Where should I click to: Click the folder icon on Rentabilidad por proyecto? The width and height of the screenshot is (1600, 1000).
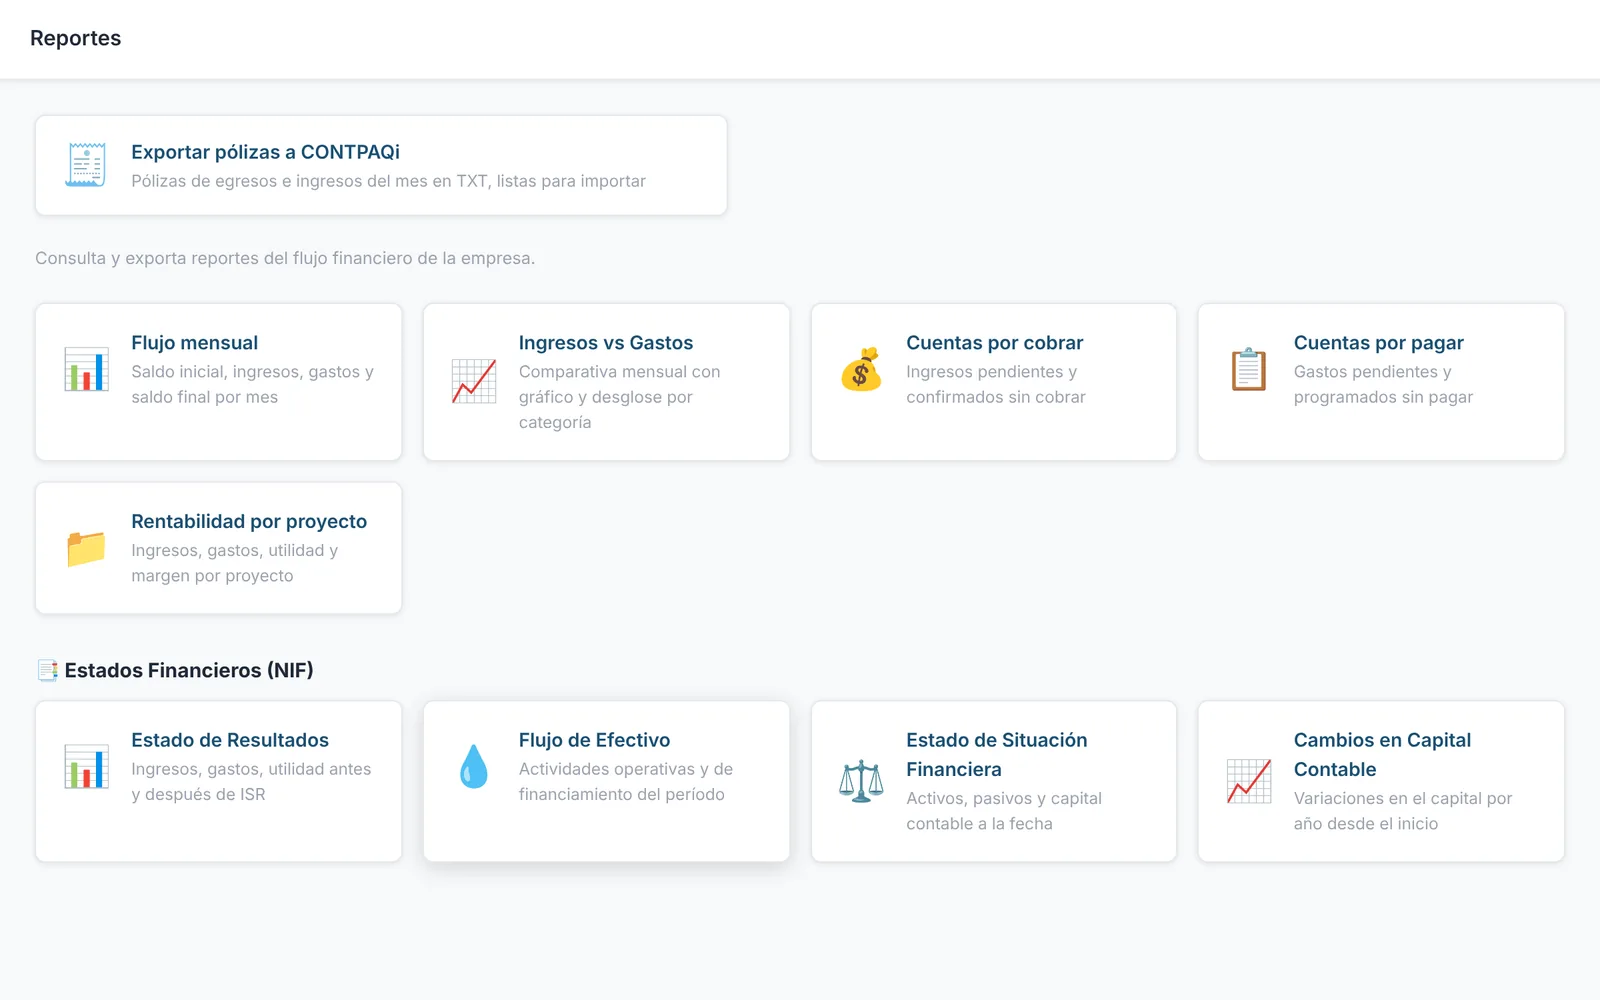click(86, 548)
